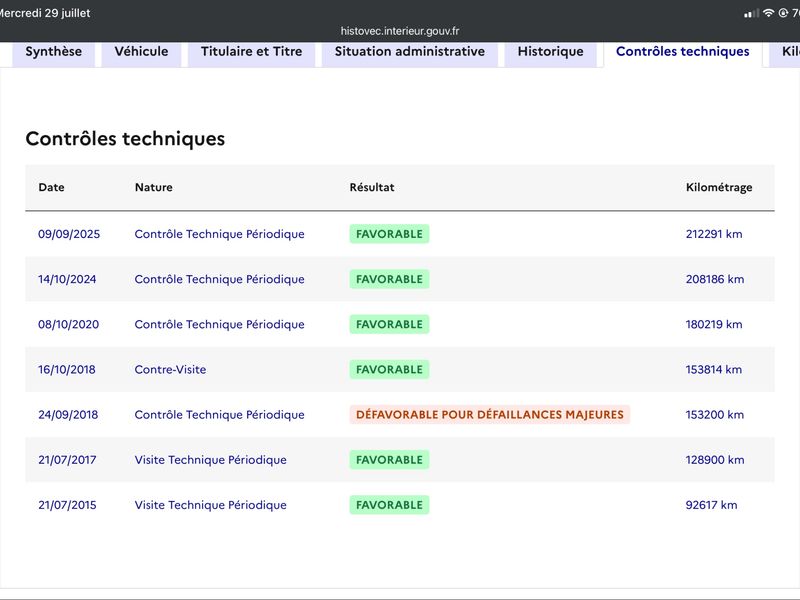Image resolution: width=800 pixels, height=600 pixels.
Task: Click the 153814 km mileage value
Action: [714, 369]
